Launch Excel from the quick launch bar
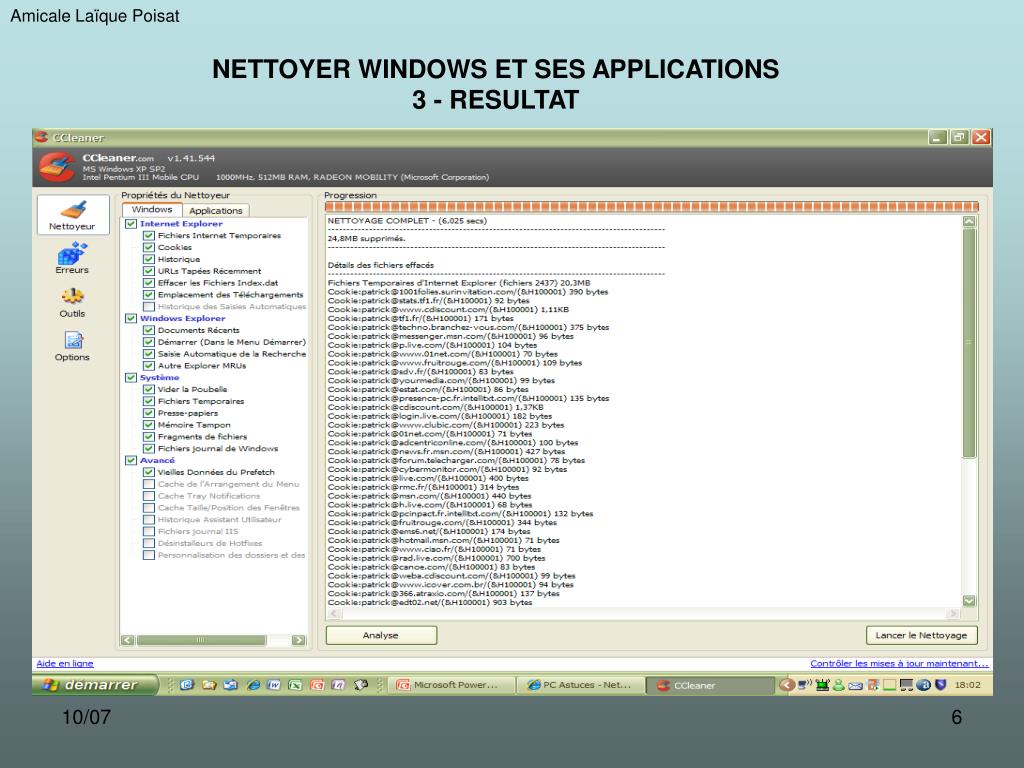The width and height of the screenshot is (1024, 768). click(x=296, y=685)
